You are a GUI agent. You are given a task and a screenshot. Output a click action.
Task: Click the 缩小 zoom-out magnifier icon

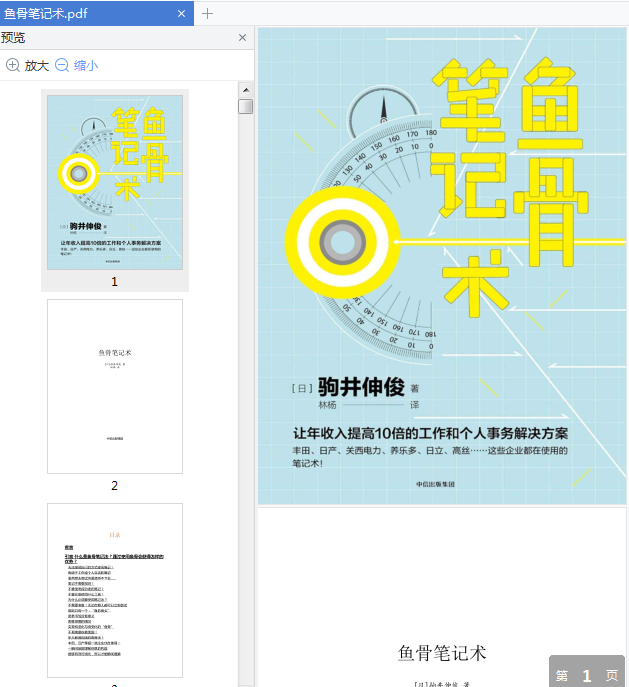(62, 65)
